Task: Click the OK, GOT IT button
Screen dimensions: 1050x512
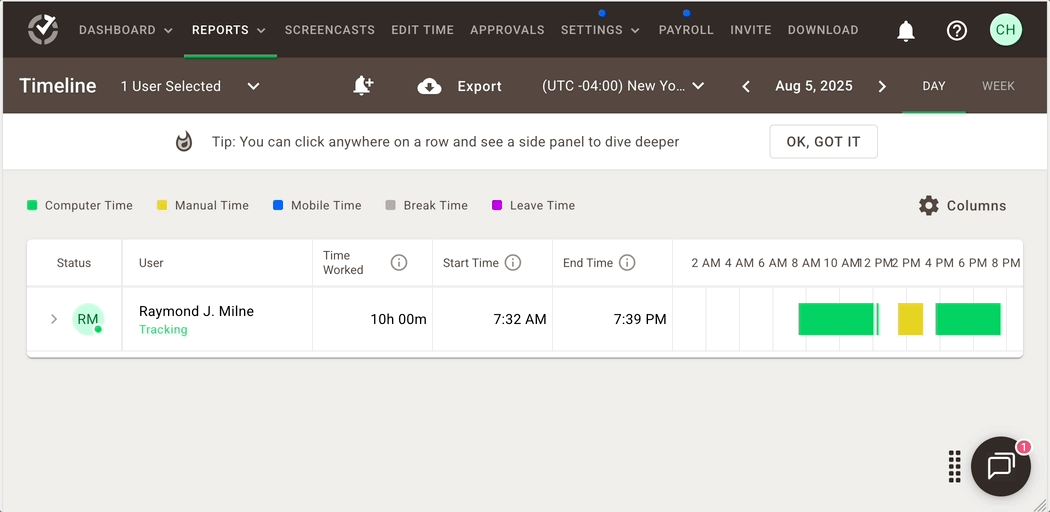Action: point(823,142)
